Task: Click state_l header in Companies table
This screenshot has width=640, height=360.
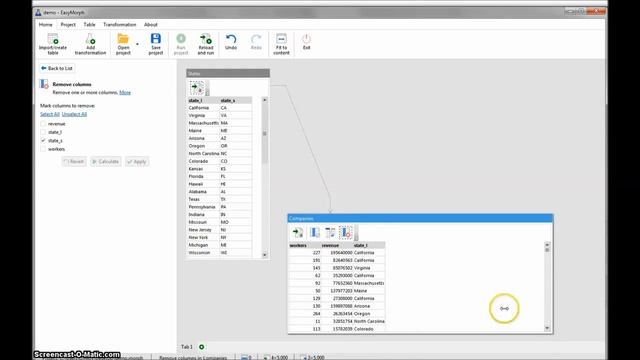Action: pyautogui.click(x=369, y=246)
